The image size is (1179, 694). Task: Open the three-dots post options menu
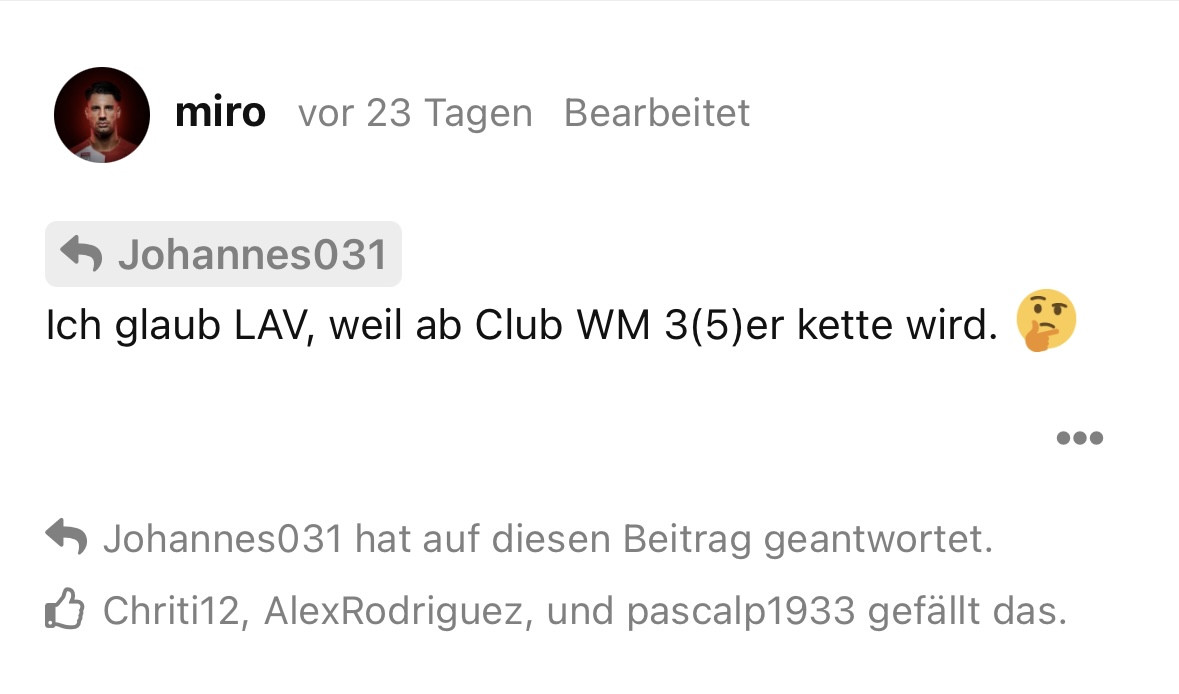point(1080,438)
